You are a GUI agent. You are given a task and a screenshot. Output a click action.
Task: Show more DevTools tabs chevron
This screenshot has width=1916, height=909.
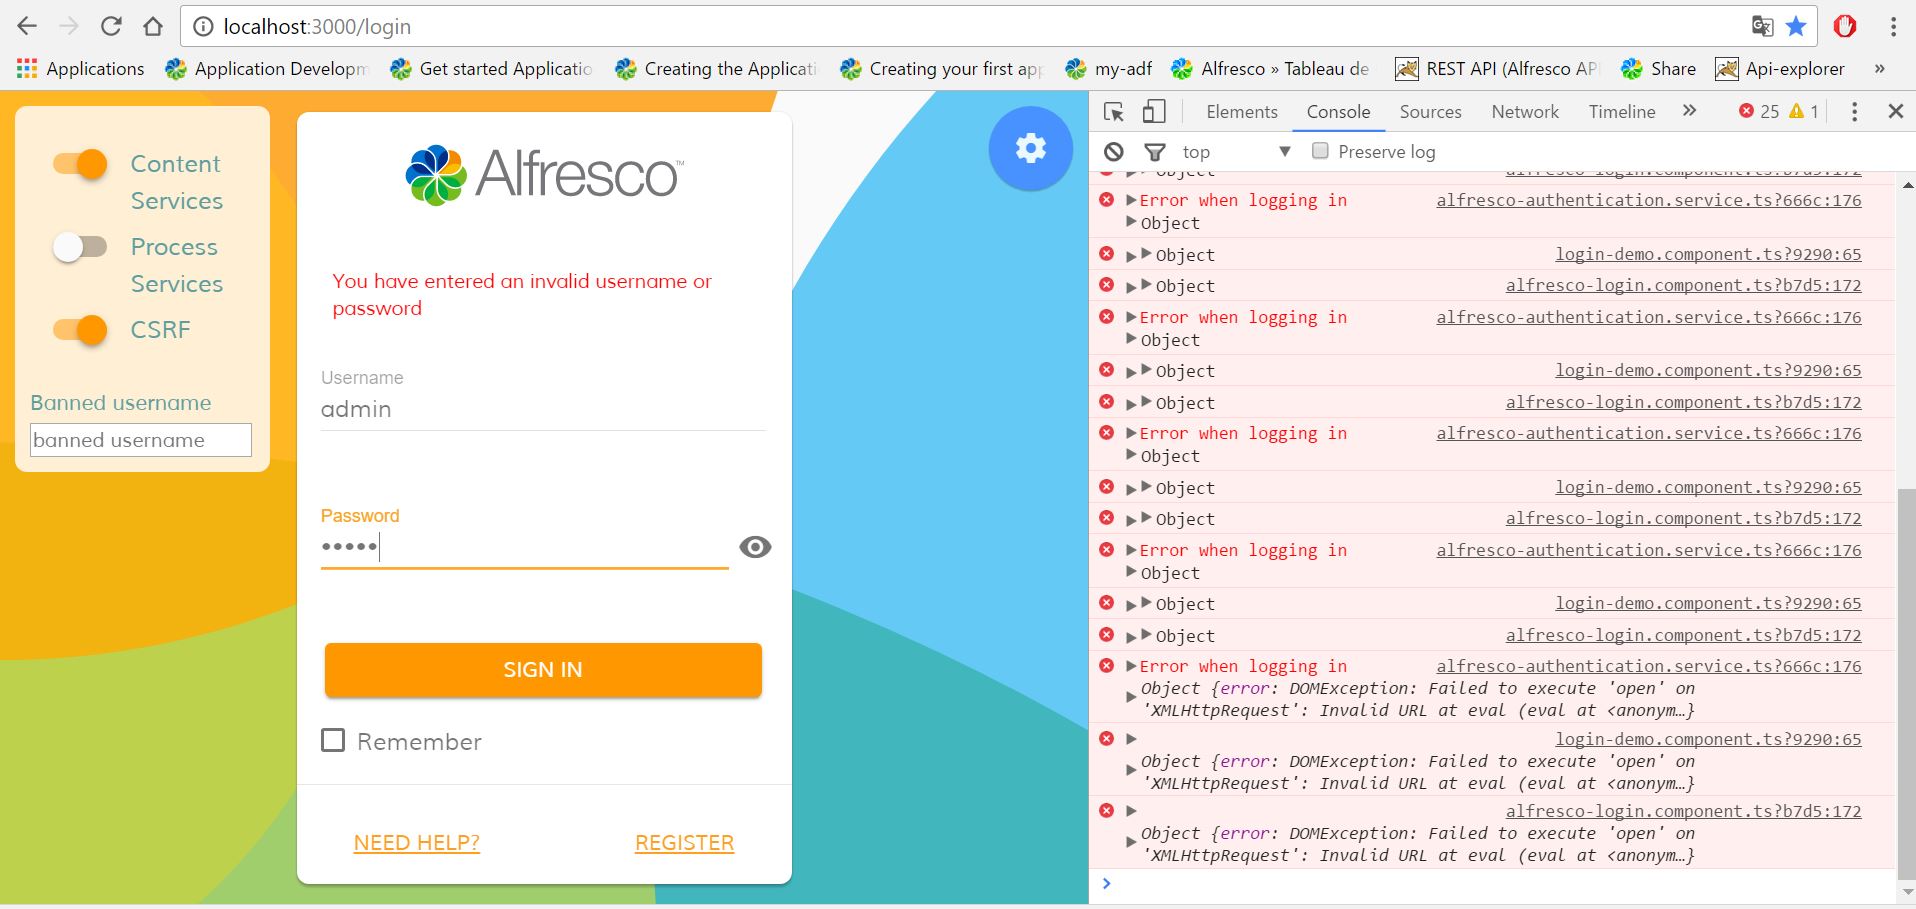(x=1689, y=111)
